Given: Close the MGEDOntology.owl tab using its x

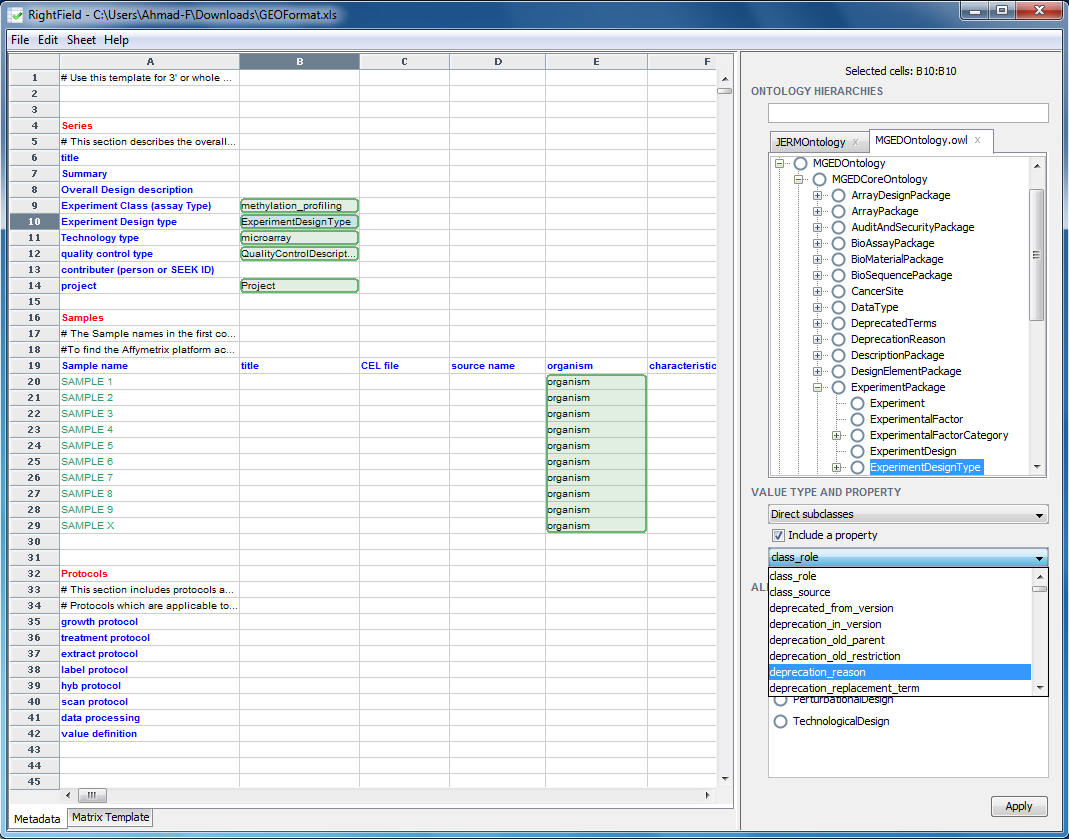Looking at the screenshot, I should coord(978,140).
